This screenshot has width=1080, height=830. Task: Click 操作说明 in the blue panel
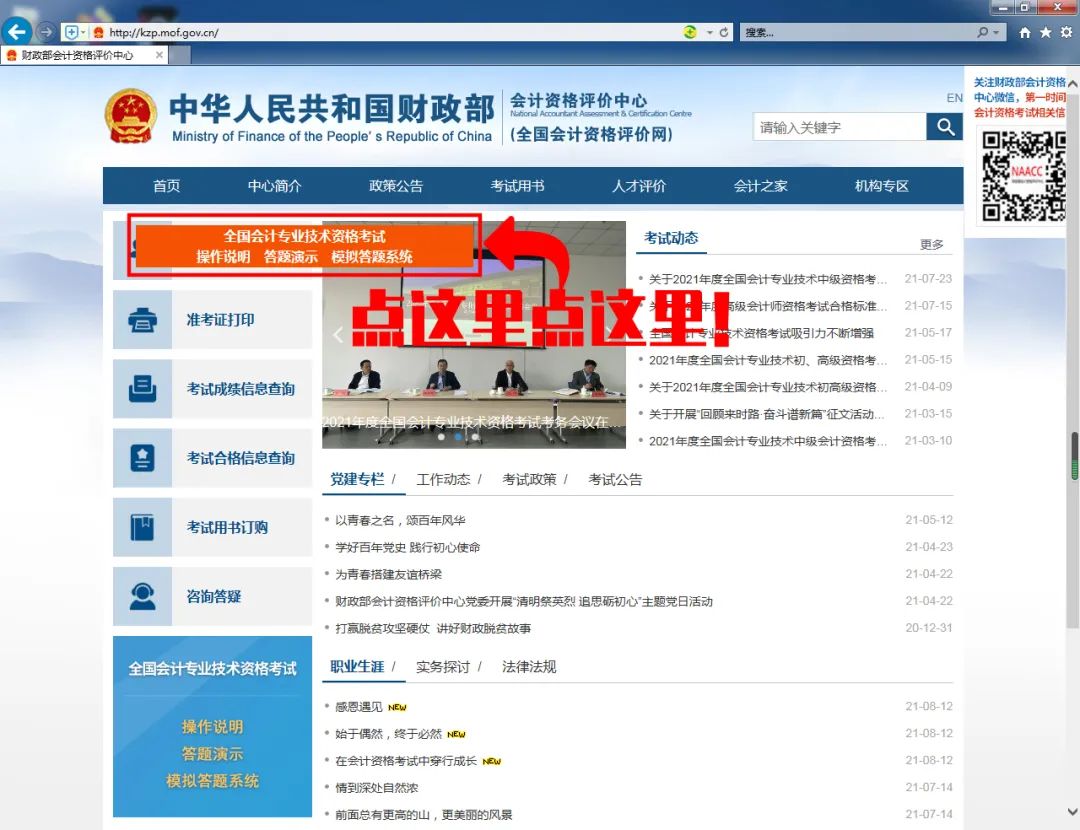[x=212, y=727]
